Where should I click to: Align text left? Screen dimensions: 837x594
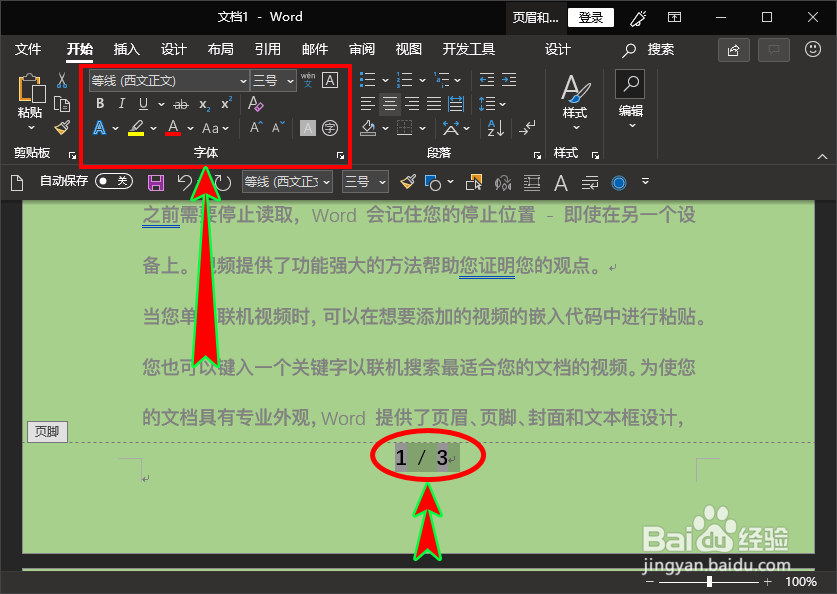click(368, 104)
